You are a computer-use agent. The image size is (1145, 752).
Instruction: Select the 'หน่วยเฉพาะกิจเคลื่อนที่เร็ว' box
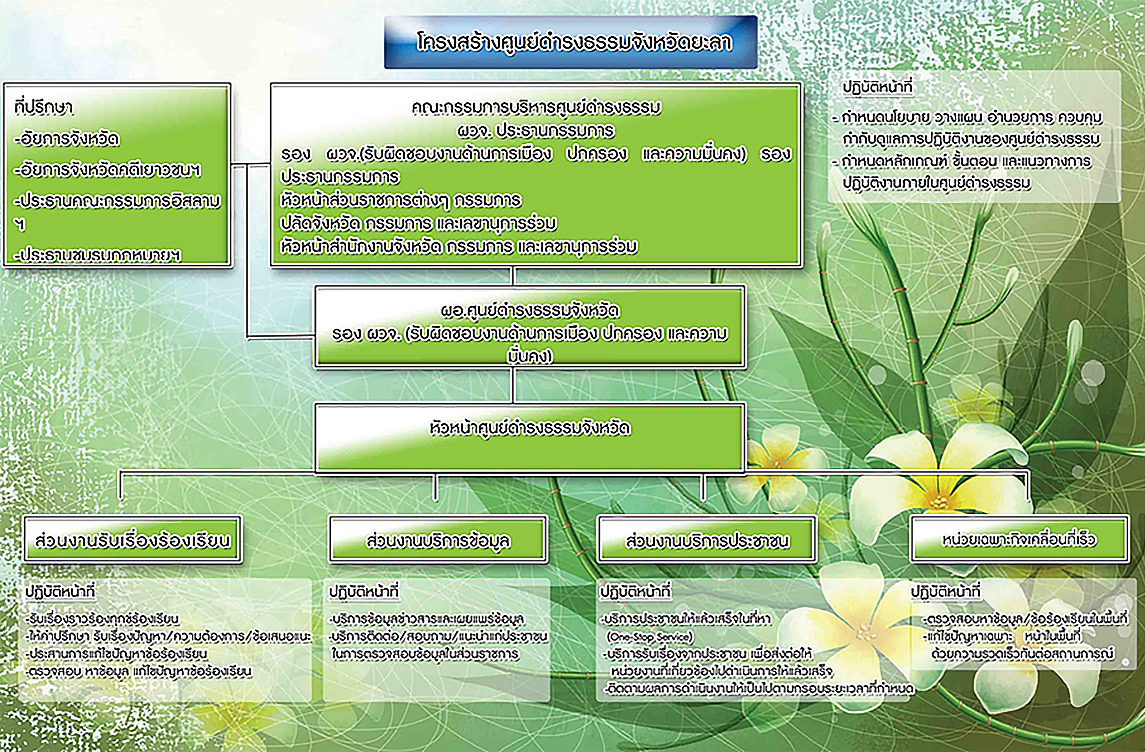tap(1019, 540)
